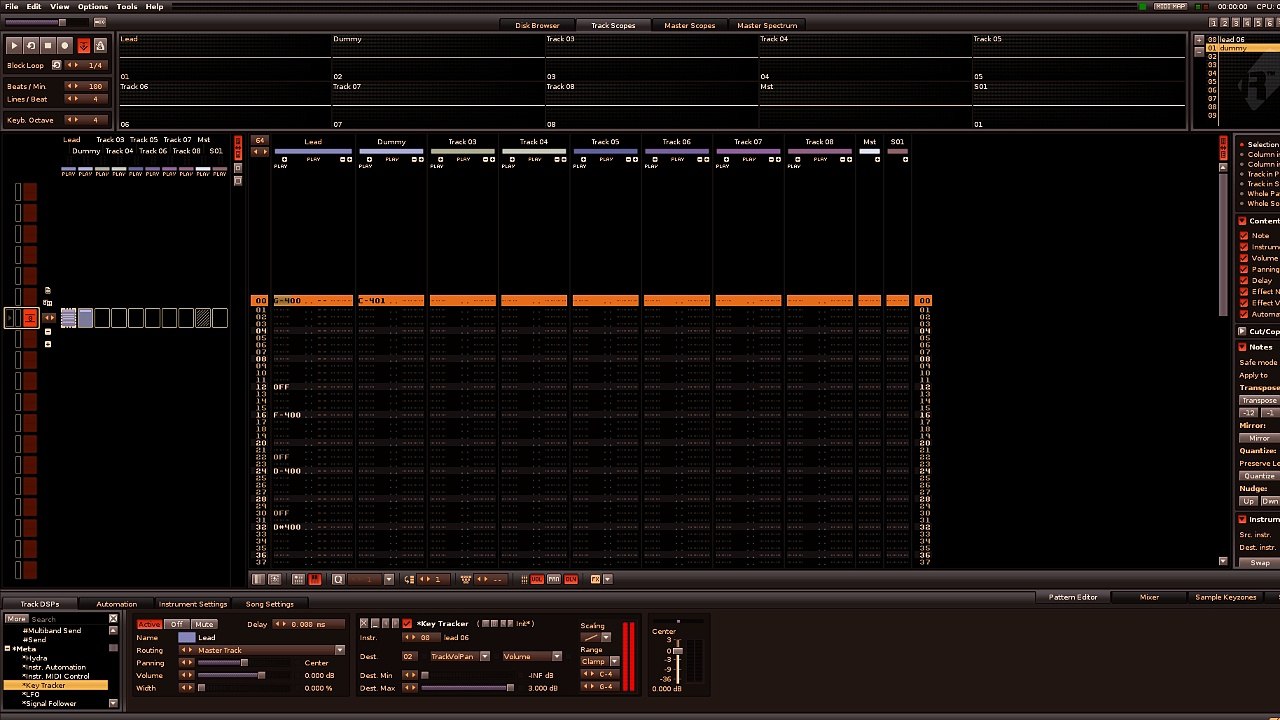Select *Hydra in DSP list
The height and width of the screenshot is (720, 1280).
pos(35,658)
